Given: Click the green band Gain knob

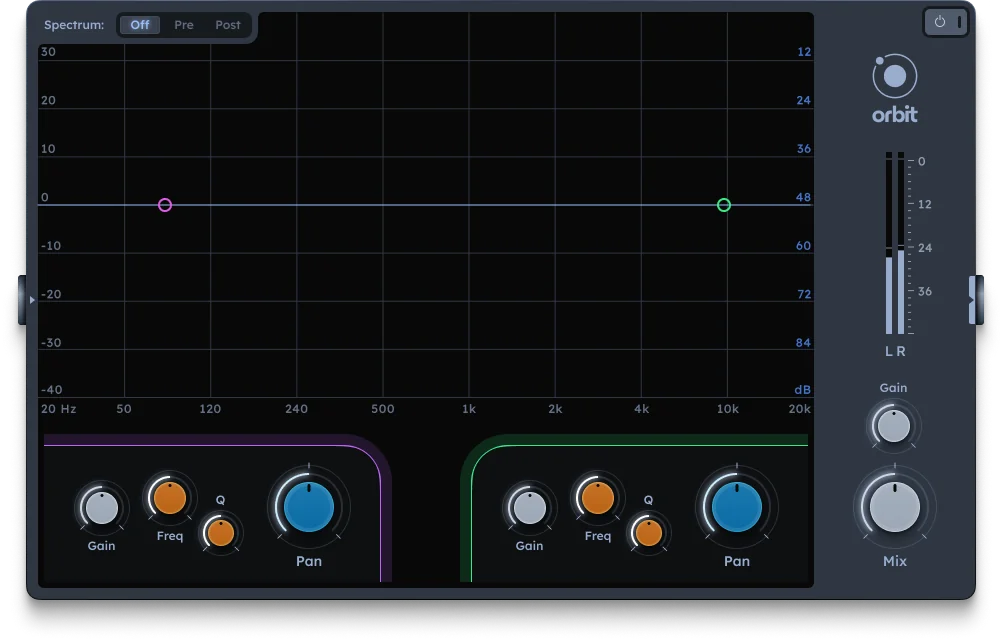Looking at the screenshot, I should (529, 509).
